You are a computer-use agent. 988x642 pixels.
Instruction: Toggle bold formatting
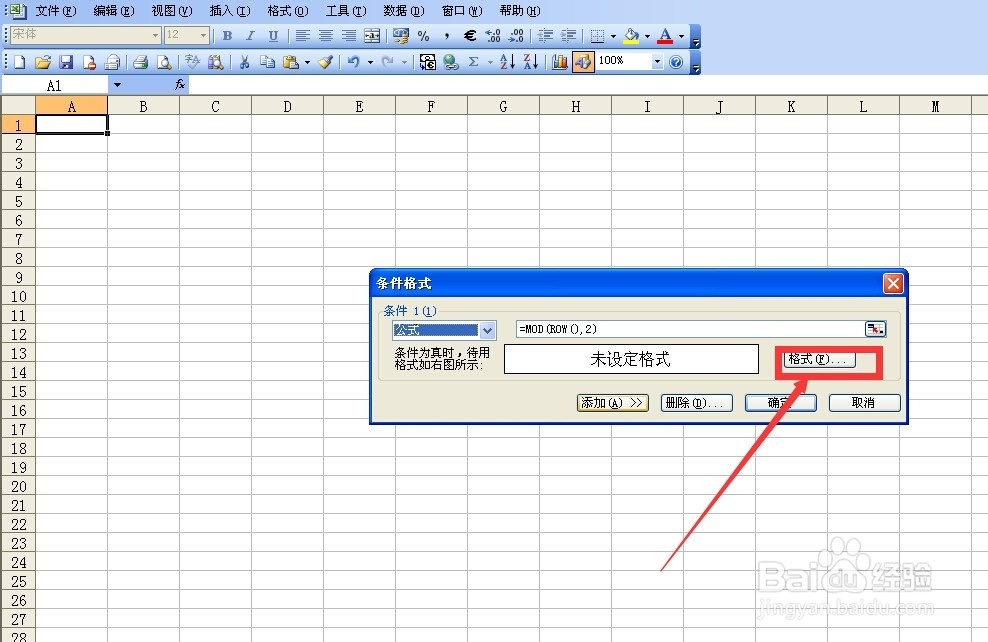tap(227, 36)
